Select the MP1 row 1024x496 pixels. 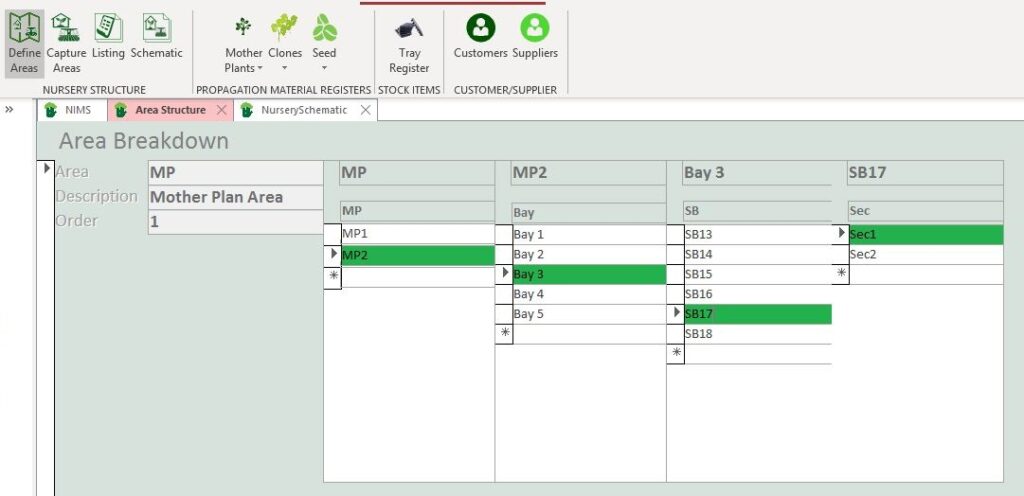pyautogui.click(x=417, y=234)
